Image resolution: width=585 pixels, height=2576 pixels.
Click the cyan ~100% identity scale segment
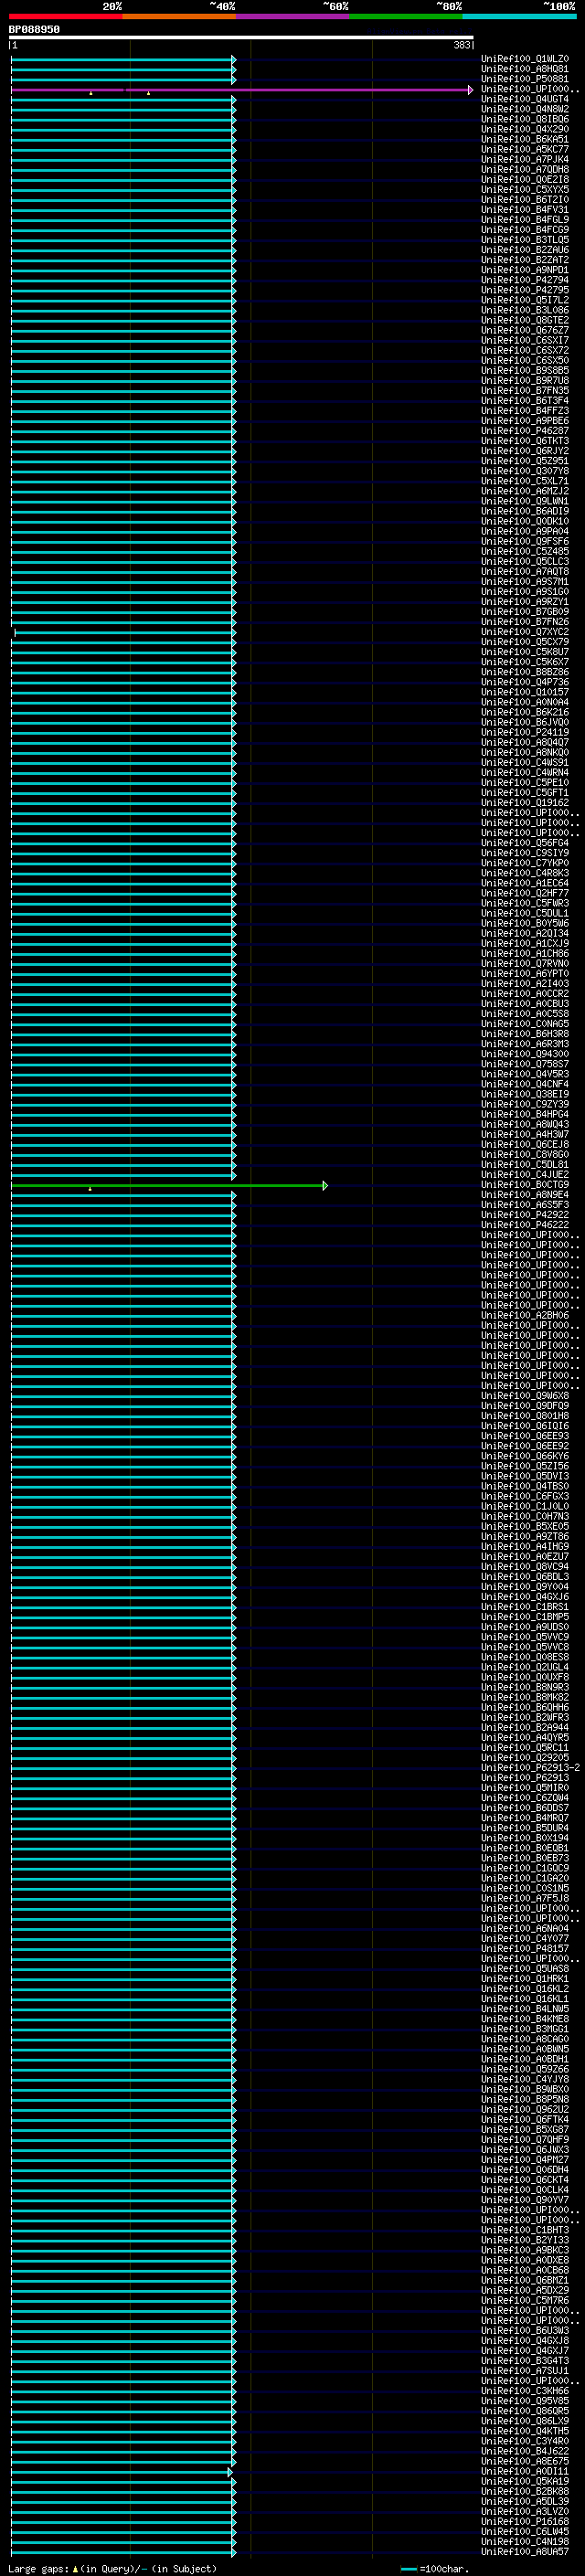519,16
